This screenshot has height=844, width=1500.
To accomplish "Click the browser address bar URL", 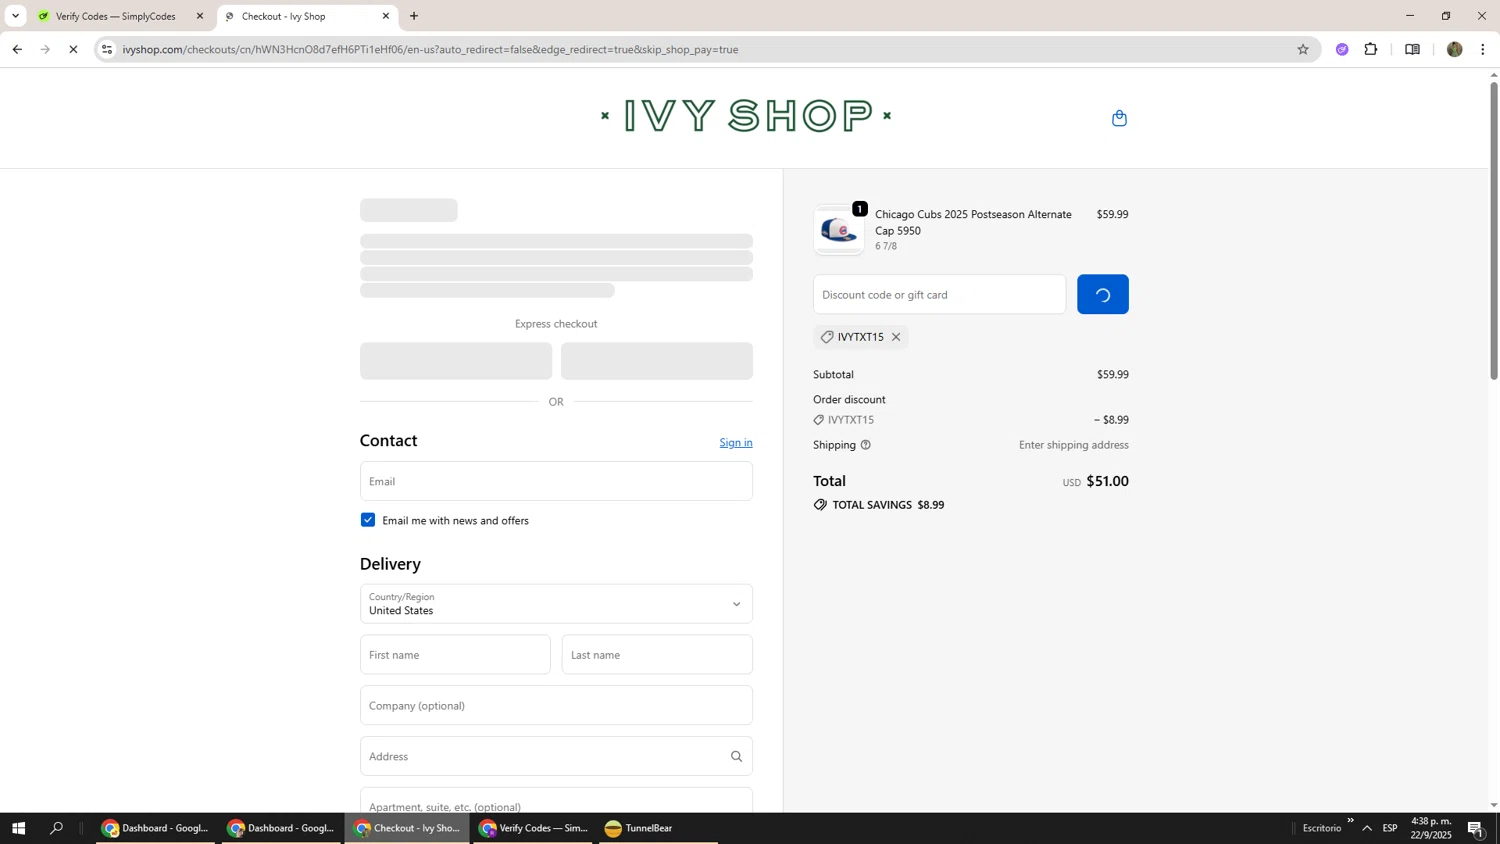I will pos(430,49).
